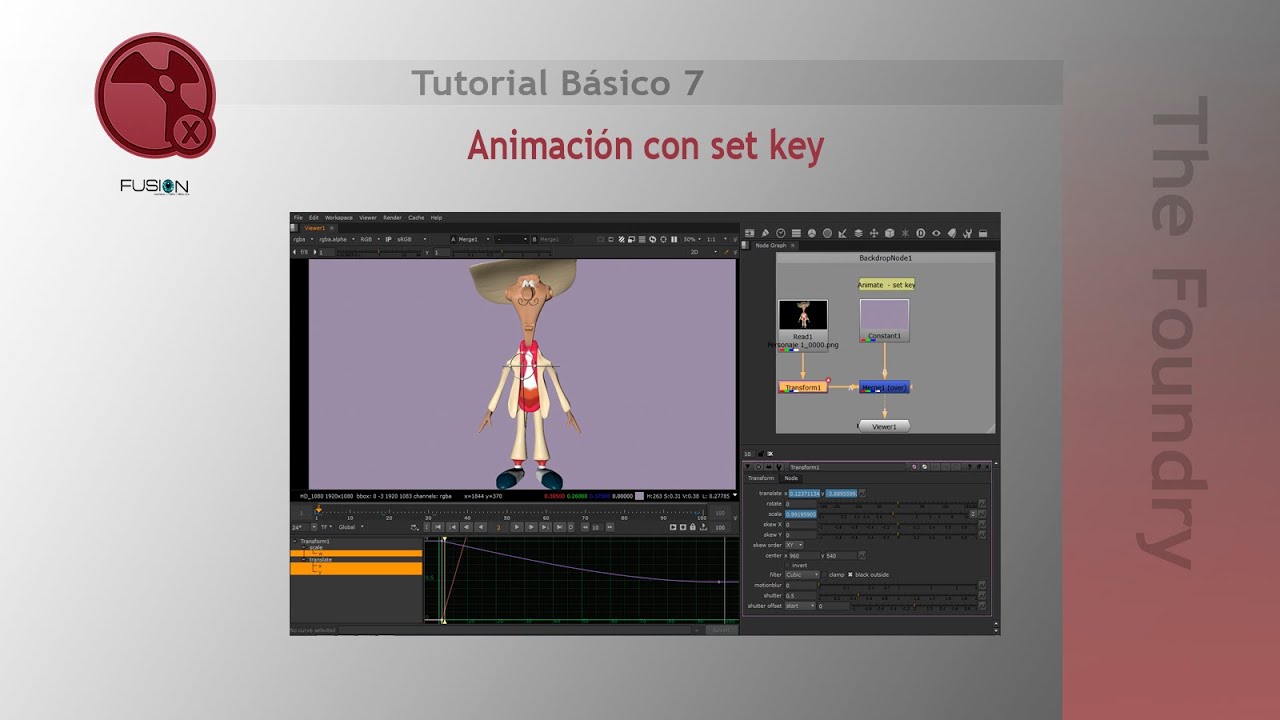Open the 3D nodes cube icon
The height and width of the screenshot is (720, 1280).
(890, 233)
